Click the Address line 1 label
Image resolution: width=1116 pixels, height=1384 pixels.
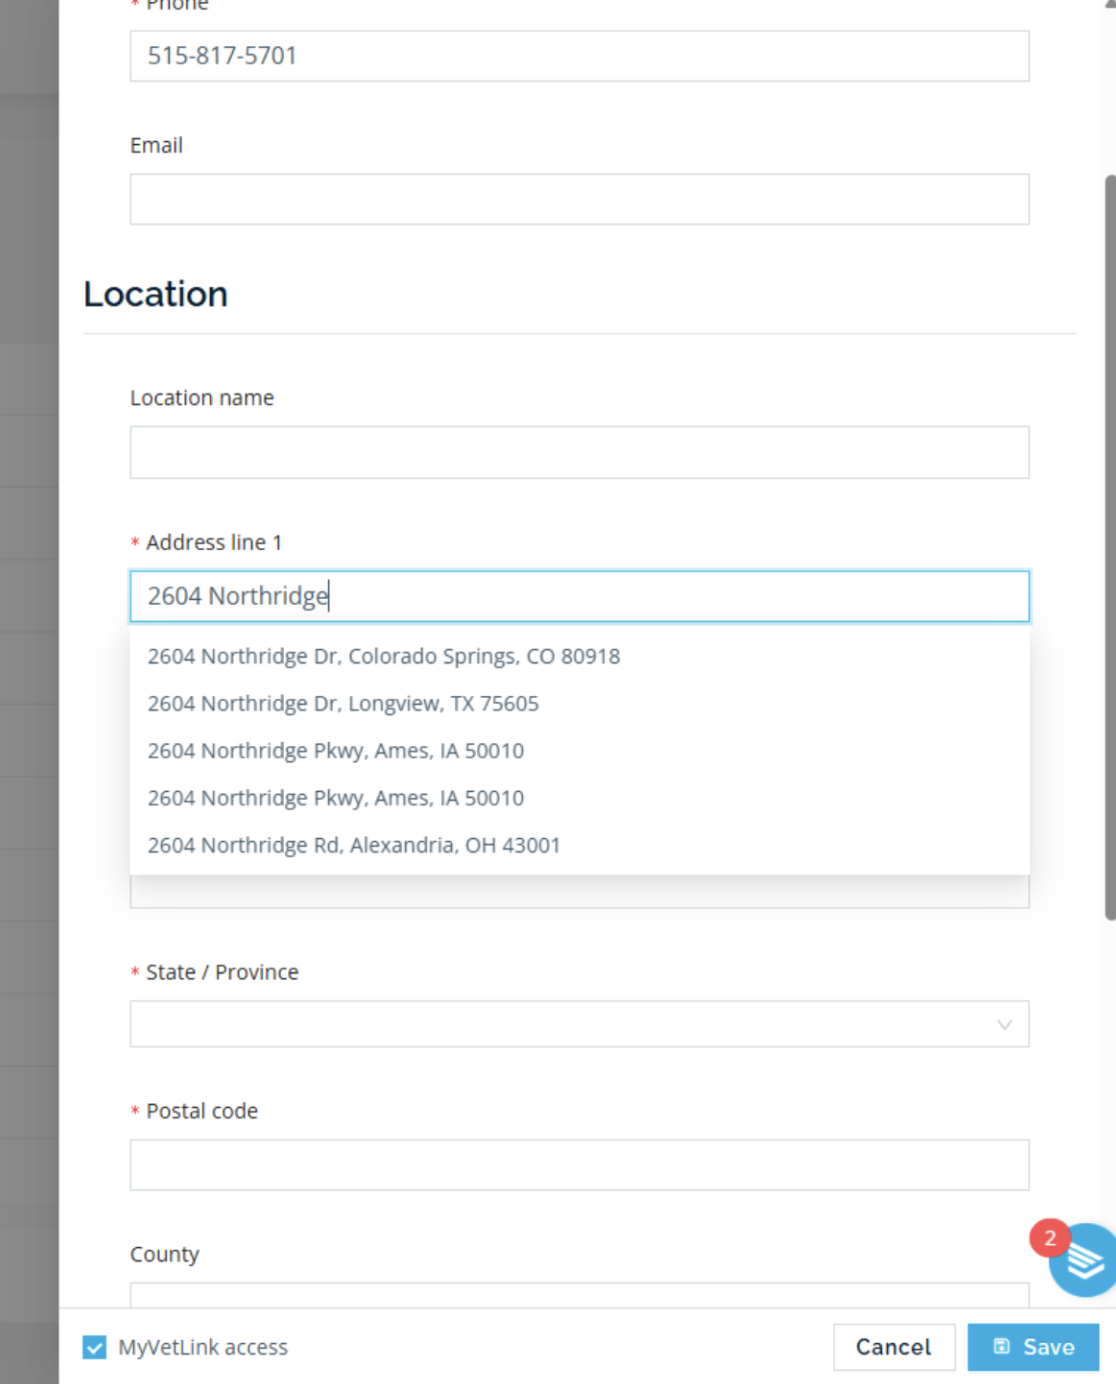[214, 542]
